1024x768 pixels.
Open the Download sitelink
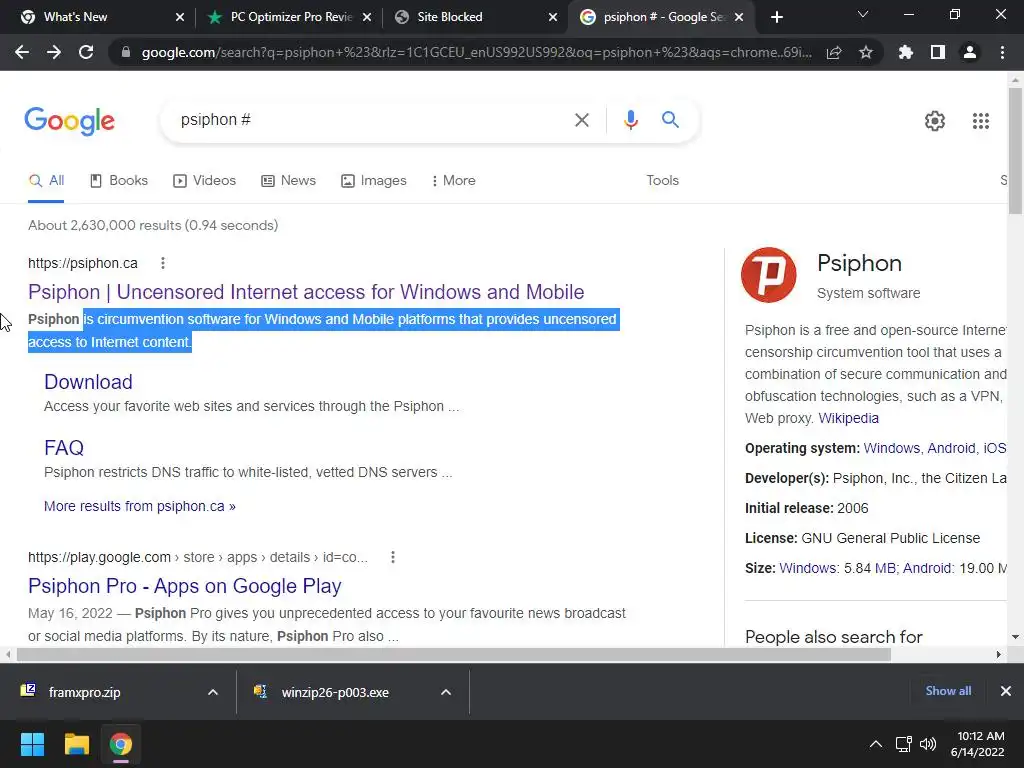pos(88,382)
